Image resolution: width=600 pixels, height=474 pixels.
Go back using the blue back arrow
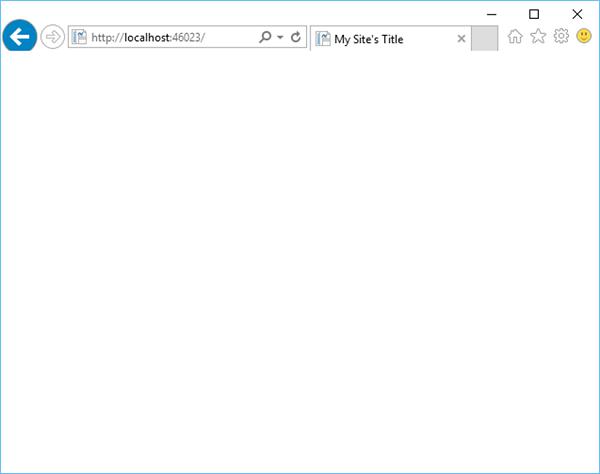click(20, 36)
